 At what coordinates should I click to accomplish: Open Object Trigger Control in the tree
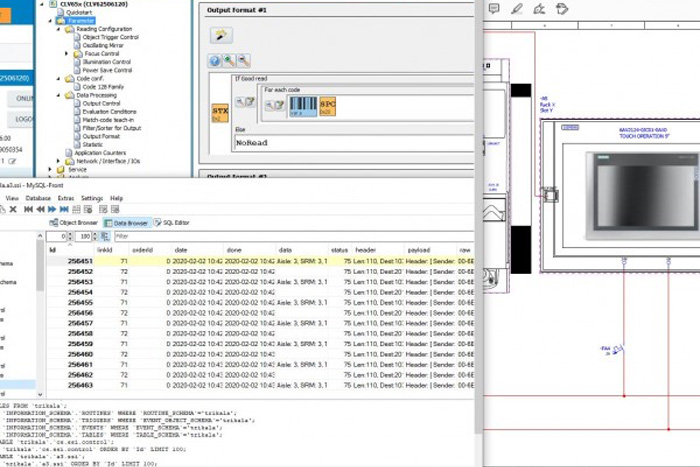point(110,37)
